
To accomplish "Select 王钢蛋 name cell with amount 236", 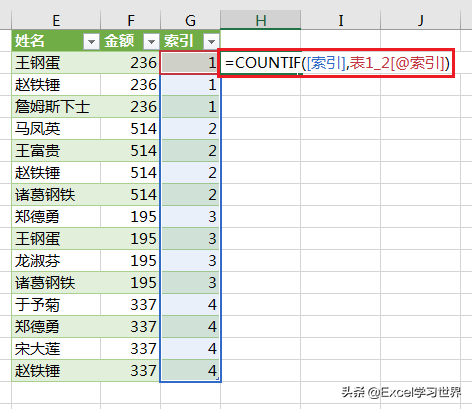I will (x=56, y=63).
